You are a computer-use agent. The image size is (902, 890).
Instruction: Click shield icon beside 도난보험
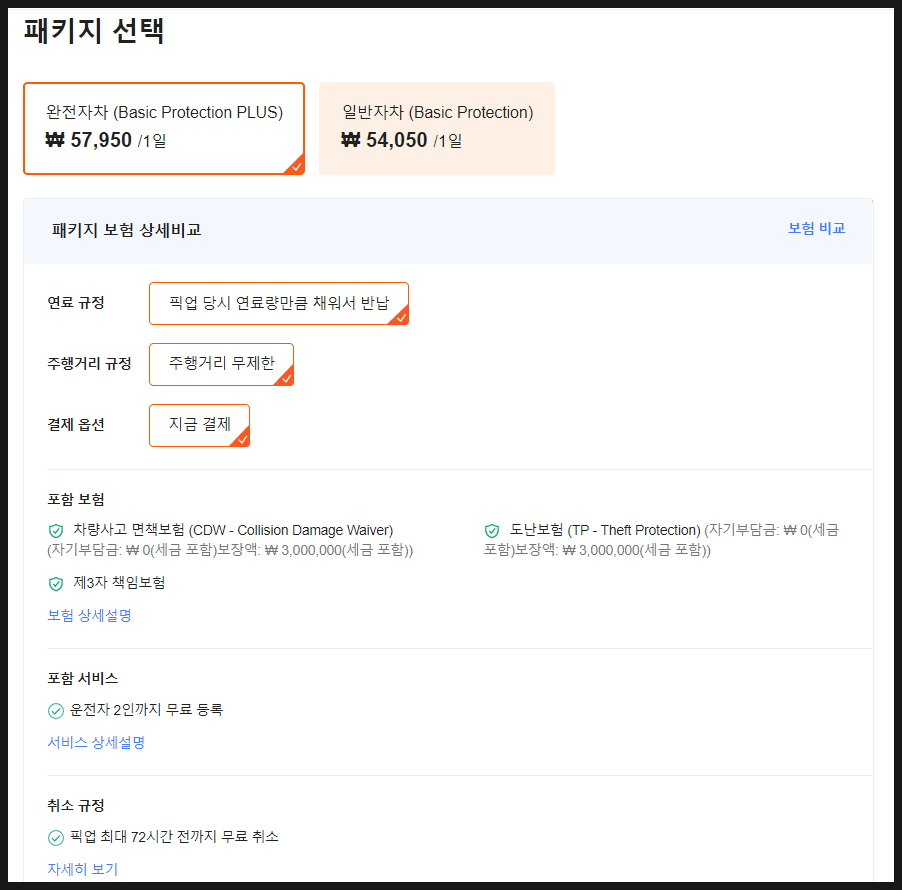(x=492, y=530)
